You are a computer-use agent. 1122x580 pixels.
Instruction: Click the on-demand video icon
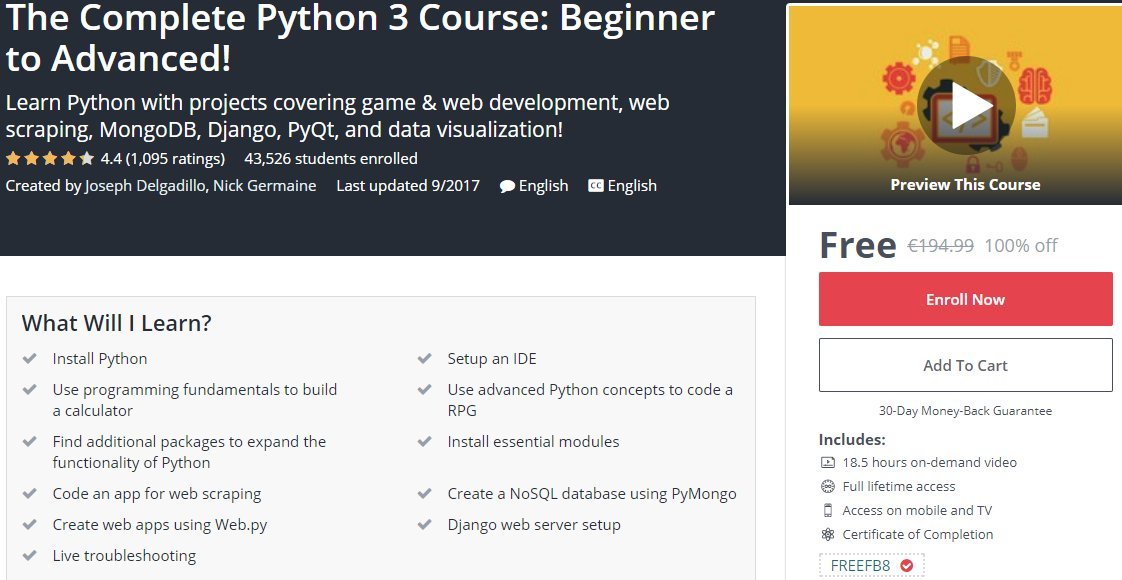coord(827,463)
